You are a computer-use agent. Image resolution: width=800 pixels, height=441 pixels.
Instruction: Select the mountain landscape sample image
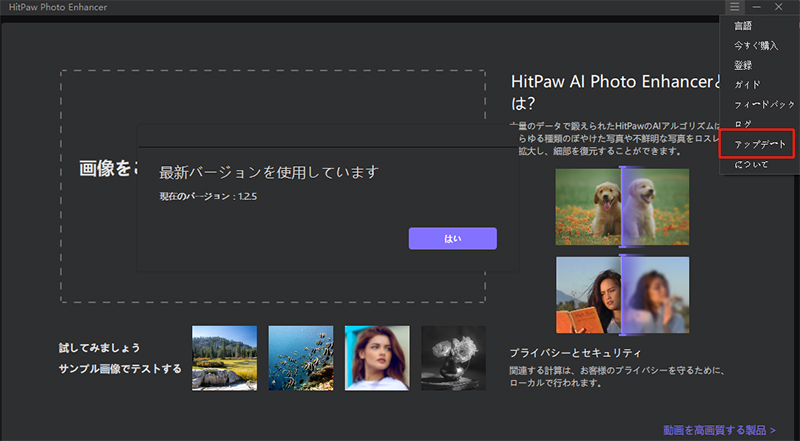224,358
